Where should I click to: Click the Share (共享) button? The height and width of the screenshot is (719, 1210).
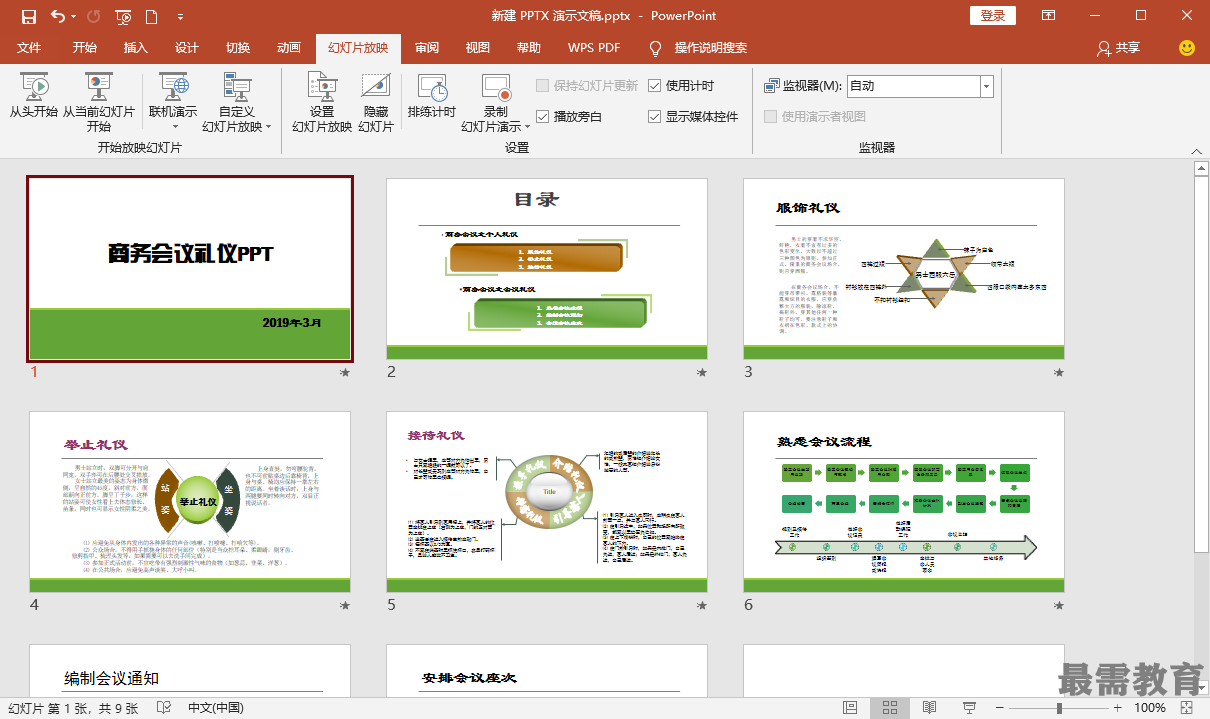(x=1119, y=48)
